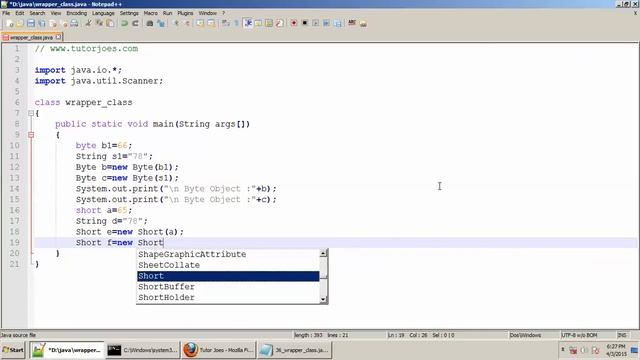Click the Cut scissors icon
Viewport: 640px width, 360px height.
(x=89, y=23)
